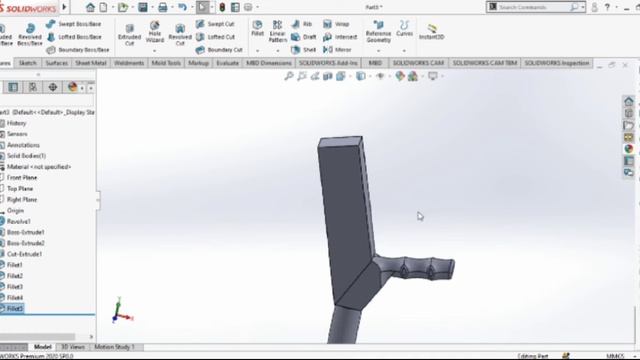640x360 pixels.
Task: Open the DisplayManager color ball tab
Action: (72, 87)
